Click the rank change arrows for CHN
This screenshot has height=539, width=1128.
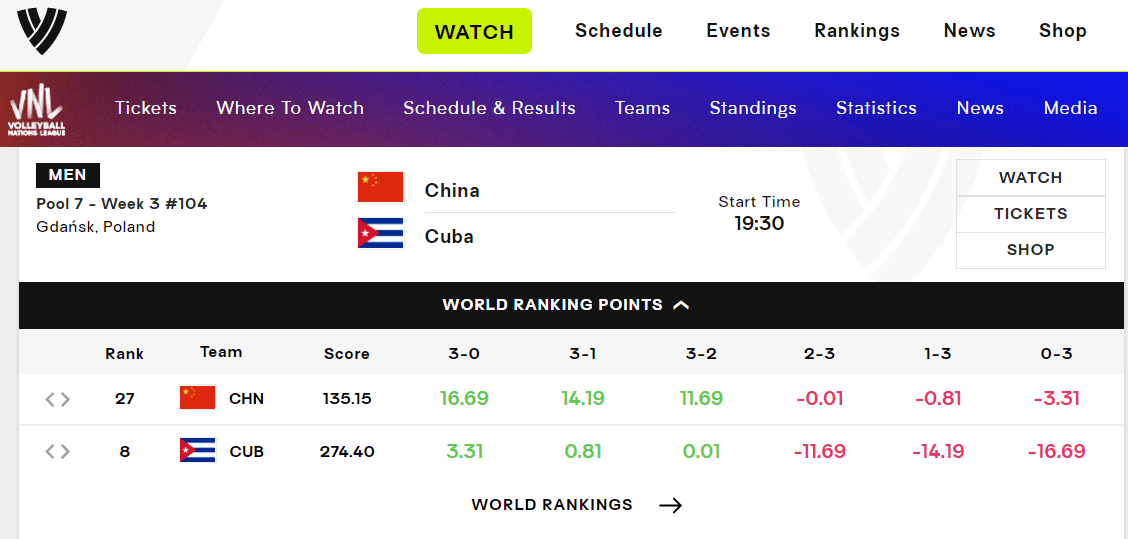58,399
